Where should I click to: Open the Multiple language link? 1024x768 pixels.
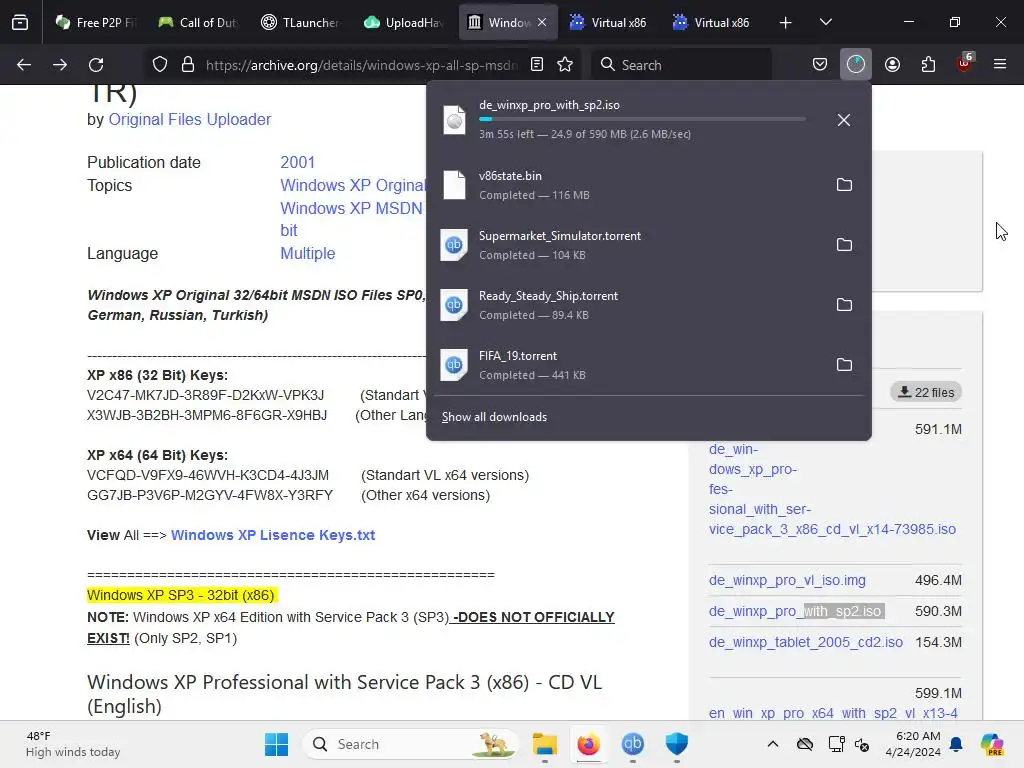coord(308,253)
